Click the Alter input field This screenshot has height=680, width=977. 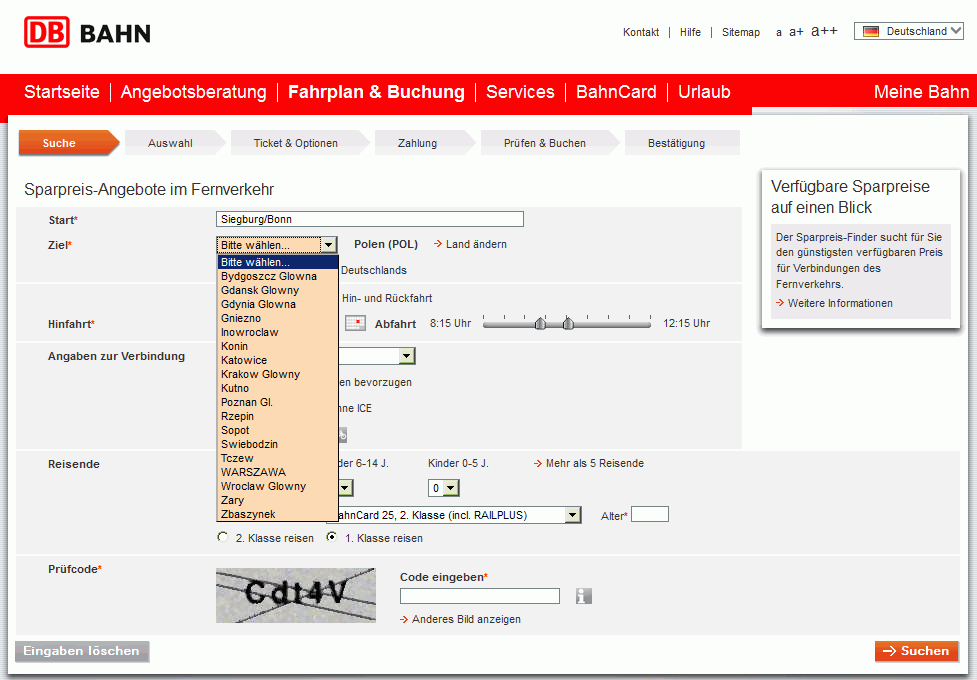tap(650, 514)
